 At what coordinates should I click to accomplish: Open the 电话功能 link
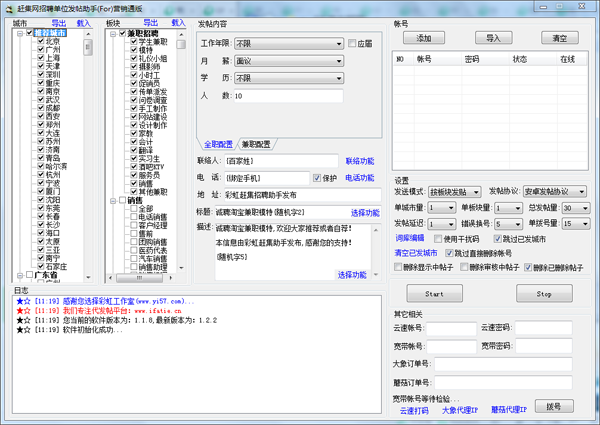point(360,178)
